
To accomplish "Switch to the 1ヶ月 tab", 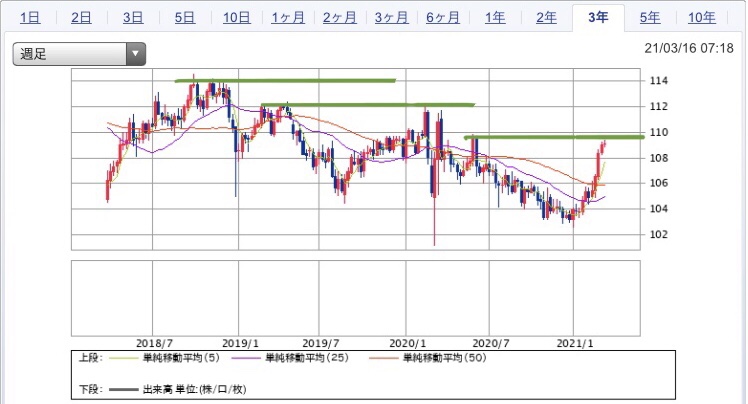I will pos(289,17).
